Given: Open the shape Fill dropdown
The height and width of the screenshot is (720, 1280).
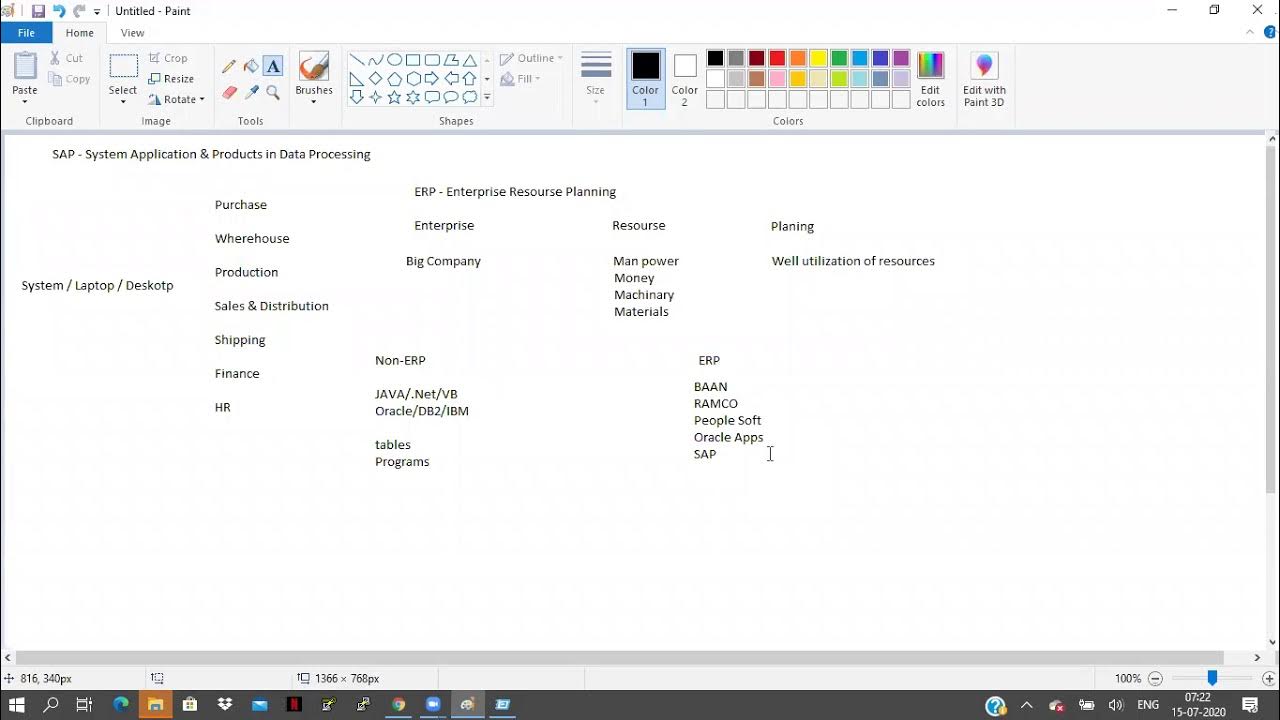Looking at the screenshot, I should (520, 79).
